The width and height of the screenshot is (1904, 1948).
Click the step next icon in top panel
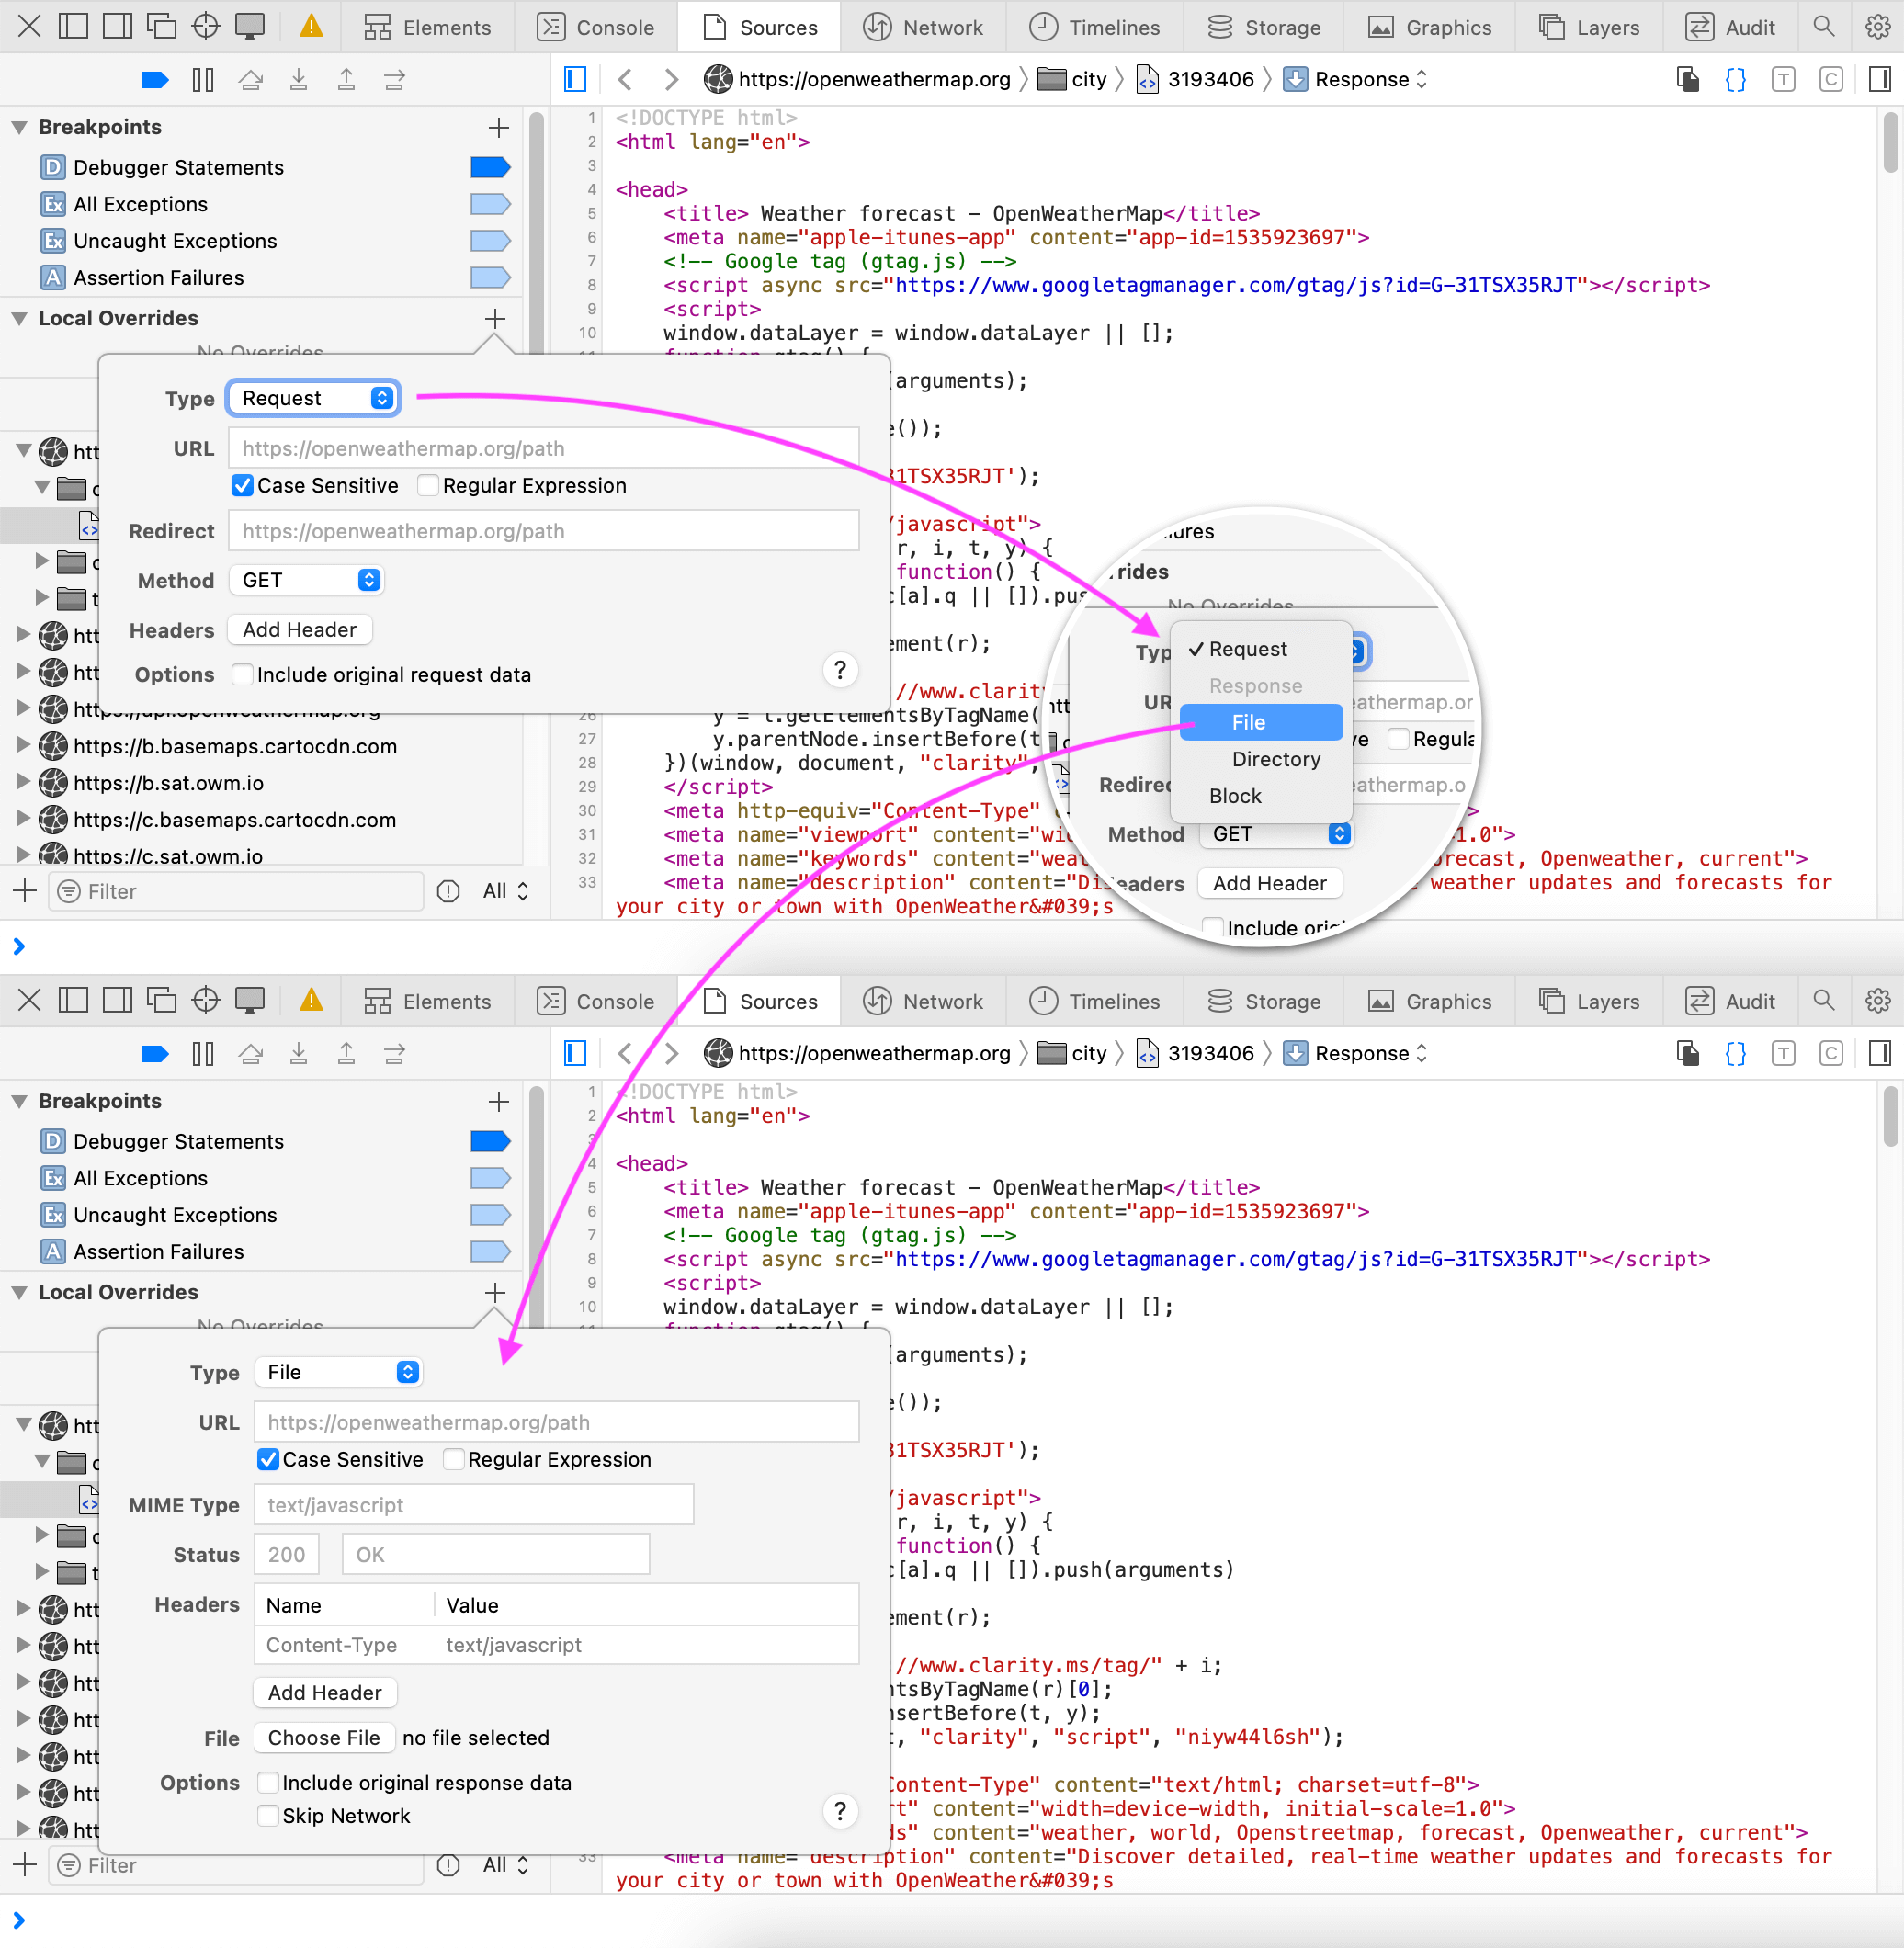click(394, 80)
